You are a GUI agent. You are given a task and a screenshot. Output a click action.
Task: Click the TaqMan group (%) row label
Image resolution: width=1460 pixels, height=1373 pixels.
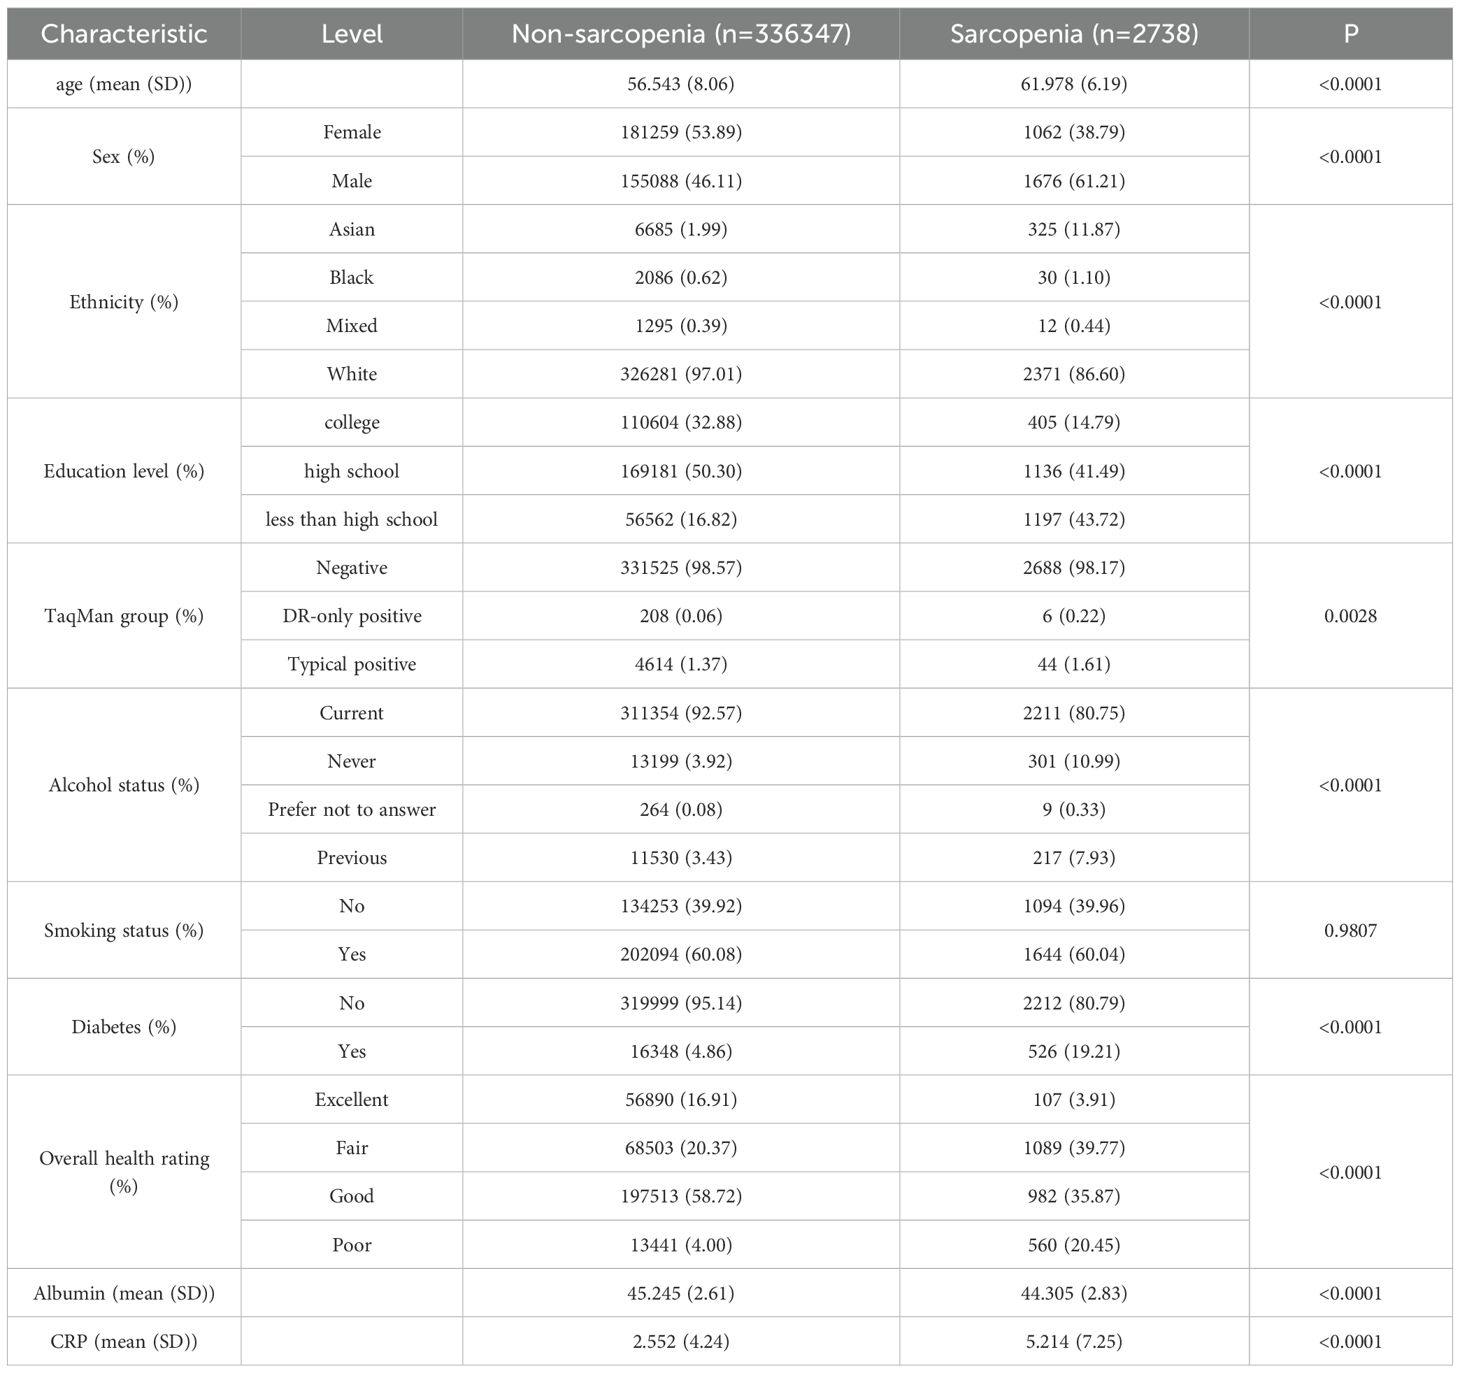(x=124, y=616)
